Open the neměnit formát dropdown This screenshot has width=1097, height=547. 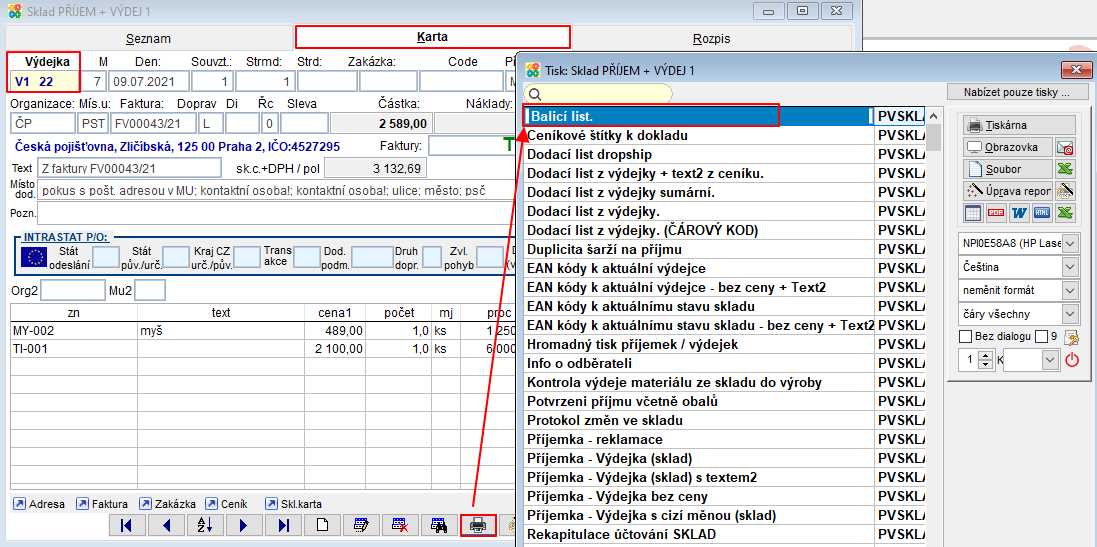(1071, 290)
